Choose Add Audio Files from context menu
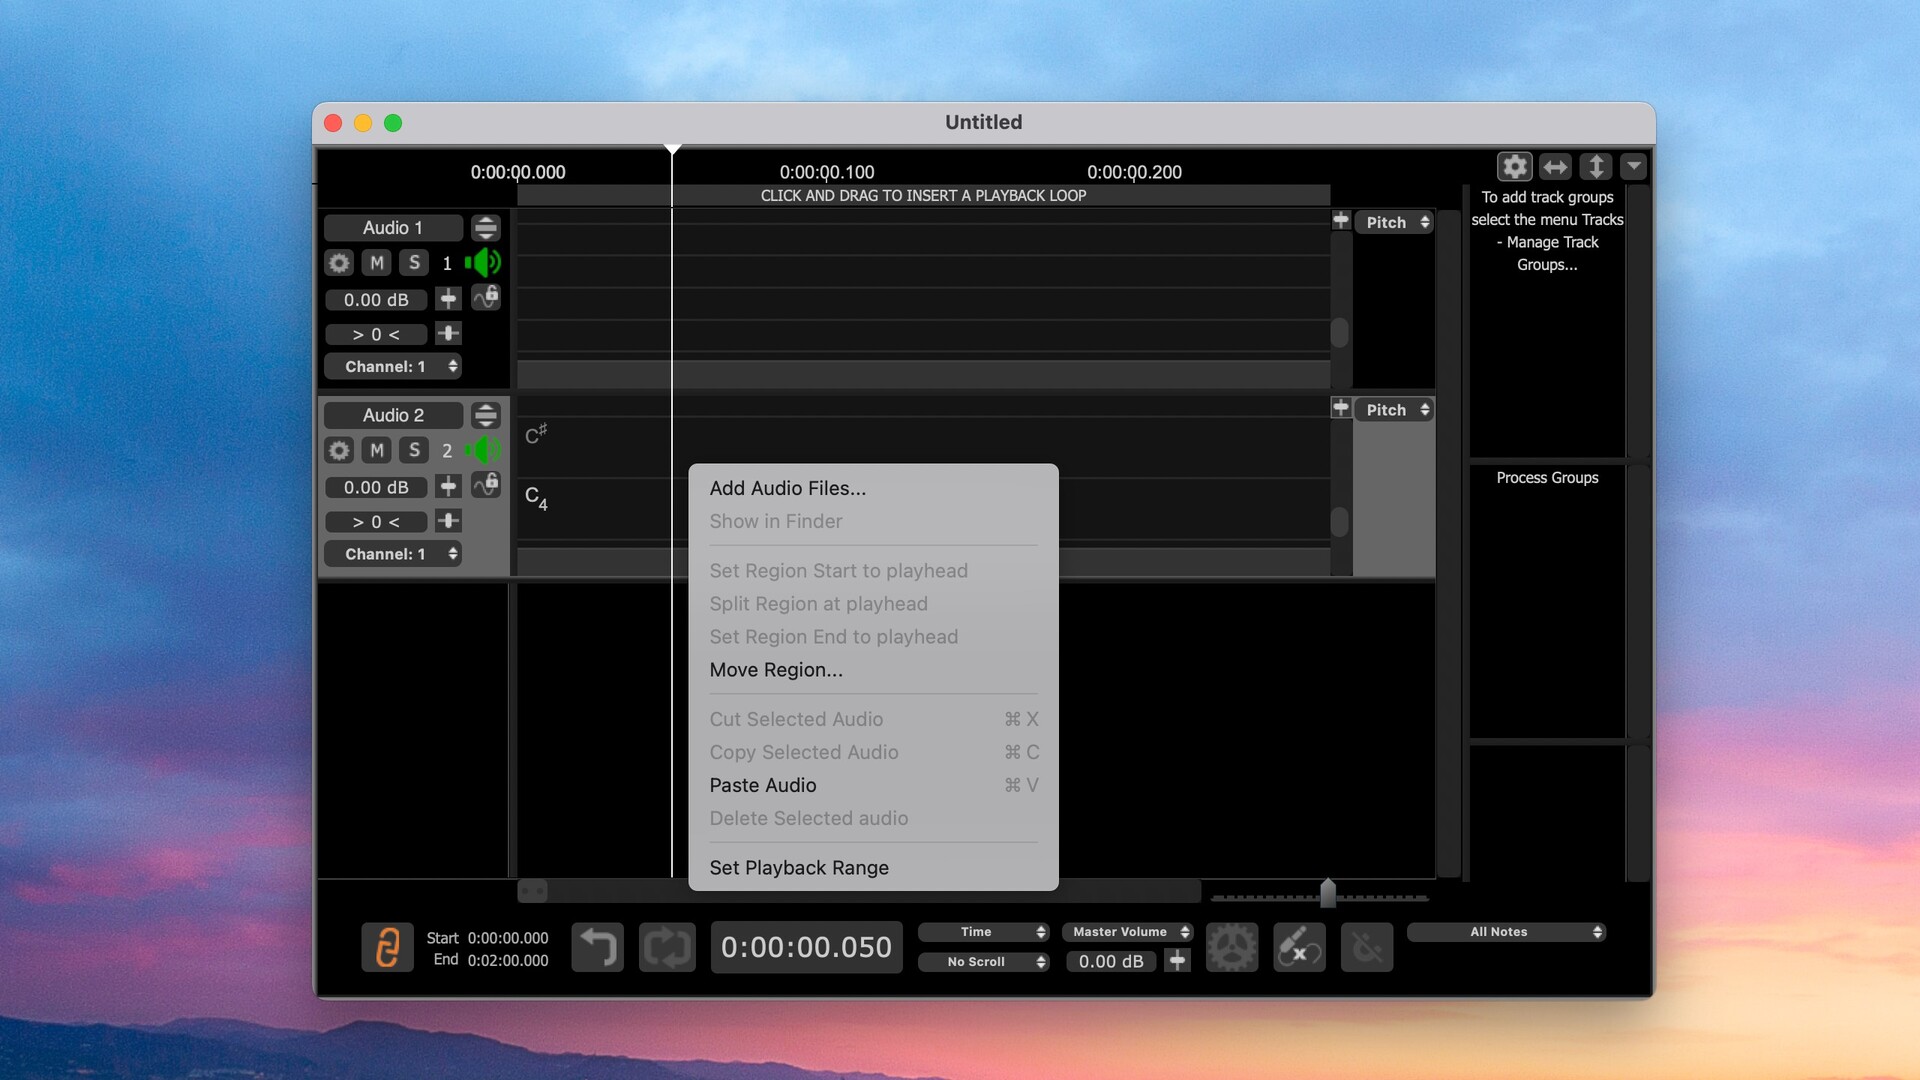 [787, 488]
